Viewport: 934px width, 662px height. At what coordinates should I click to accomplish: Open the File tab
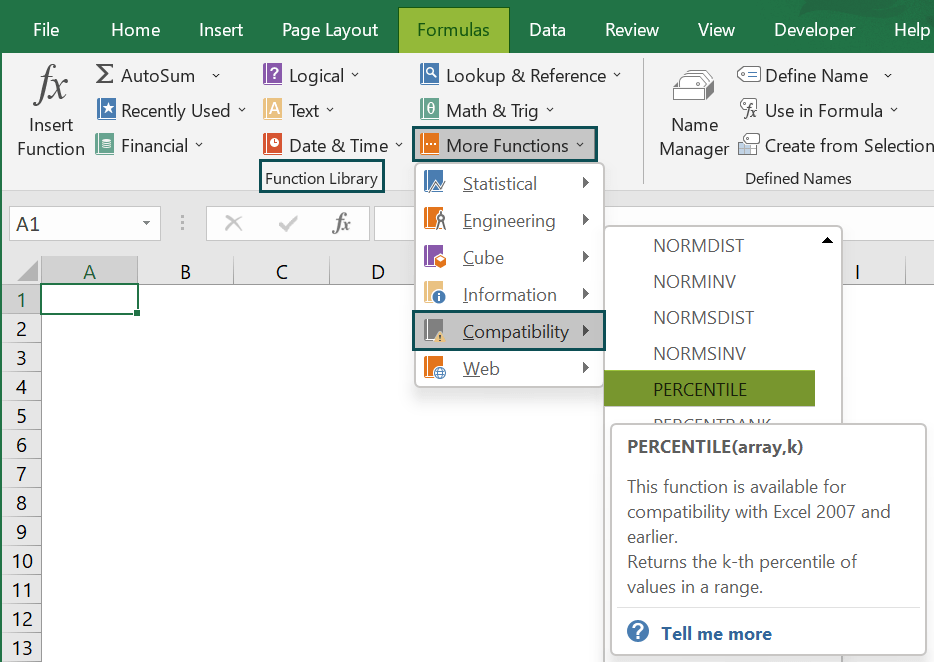46,30
